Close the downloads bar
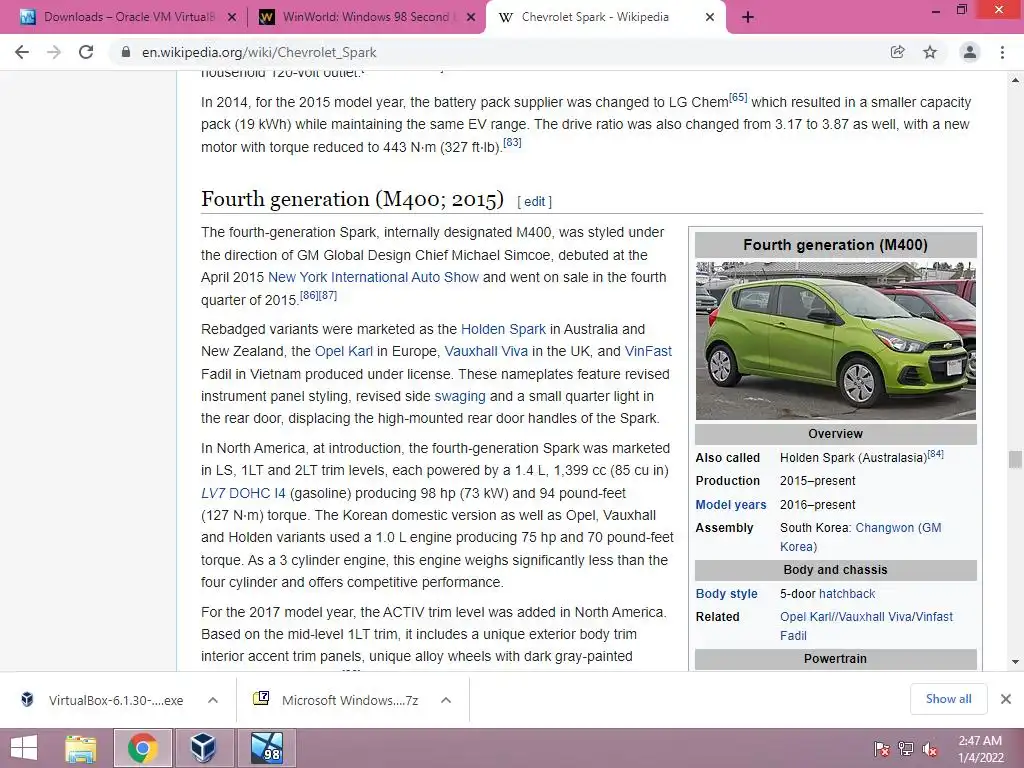Image resolution: width=1024 pixels, height=768 pixels. click(x=1006, y=699)
